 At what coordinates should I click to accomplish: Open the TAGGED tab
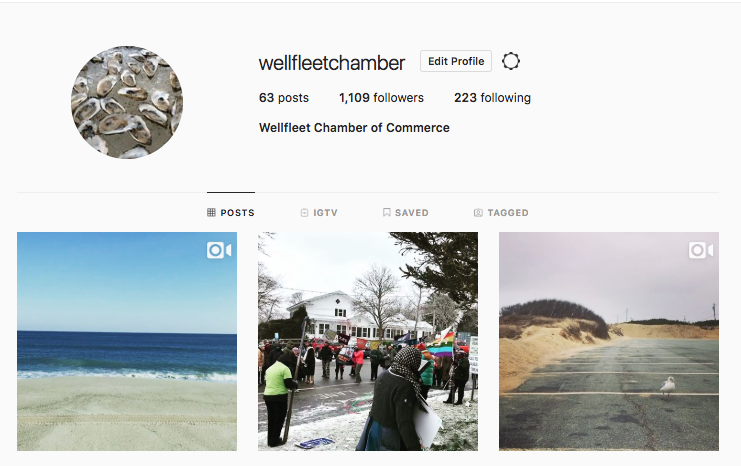pyautogui.click(x=501, y=213)
